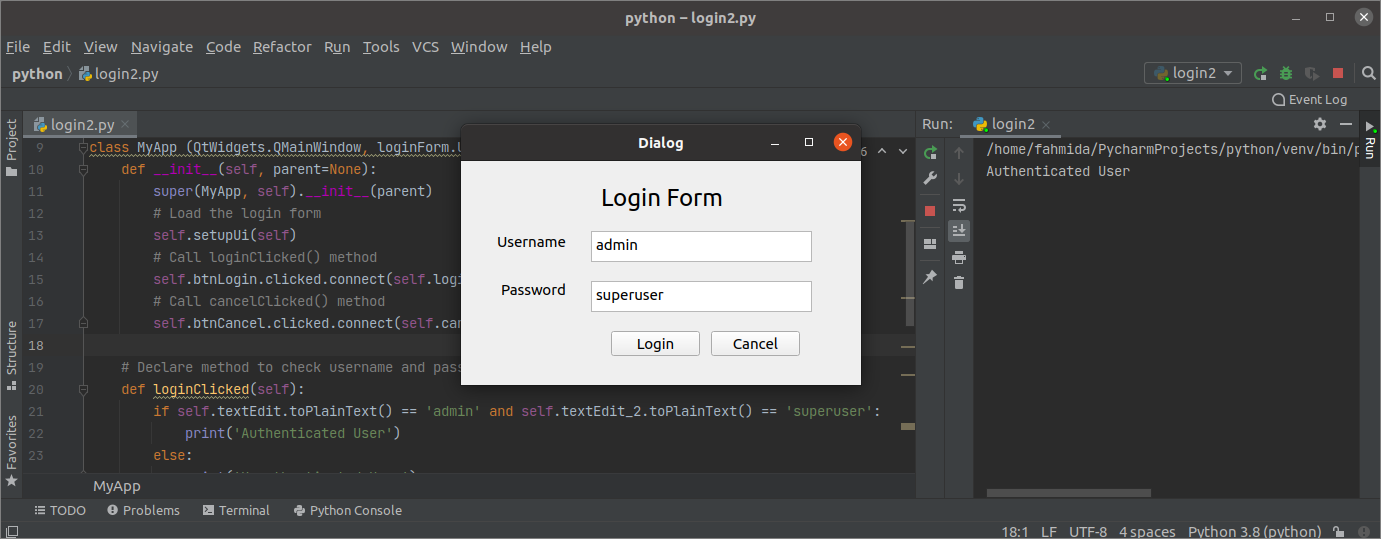This screenshot has width=1381, height=539.
Task: Switch to the Terminal tab at the bottom
Action: click(x=236, y=510)
